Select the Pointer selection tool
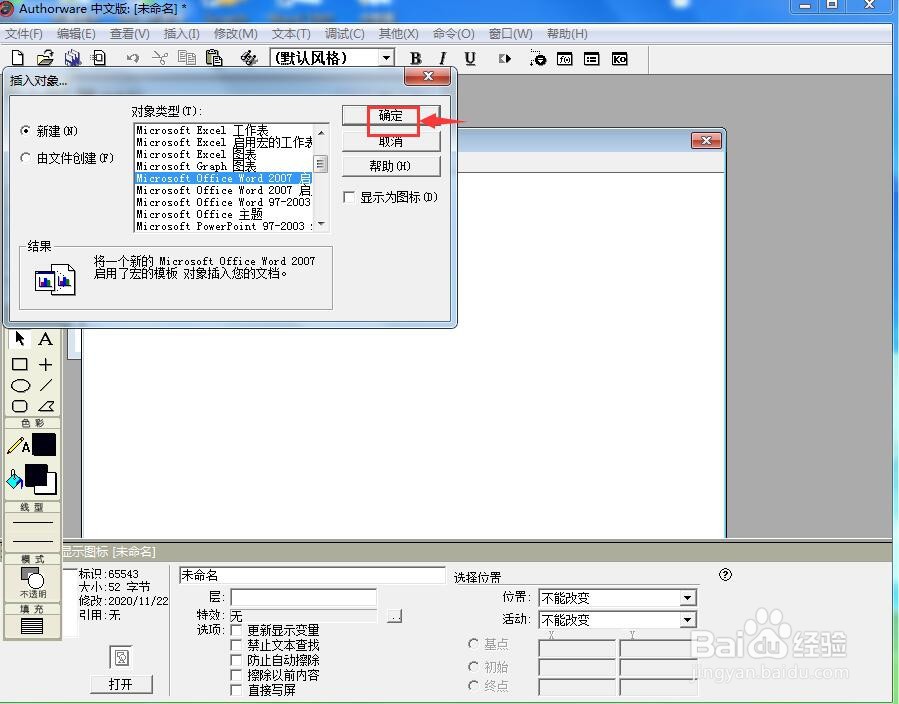899x704 pixels. click(x=20, y=339)
